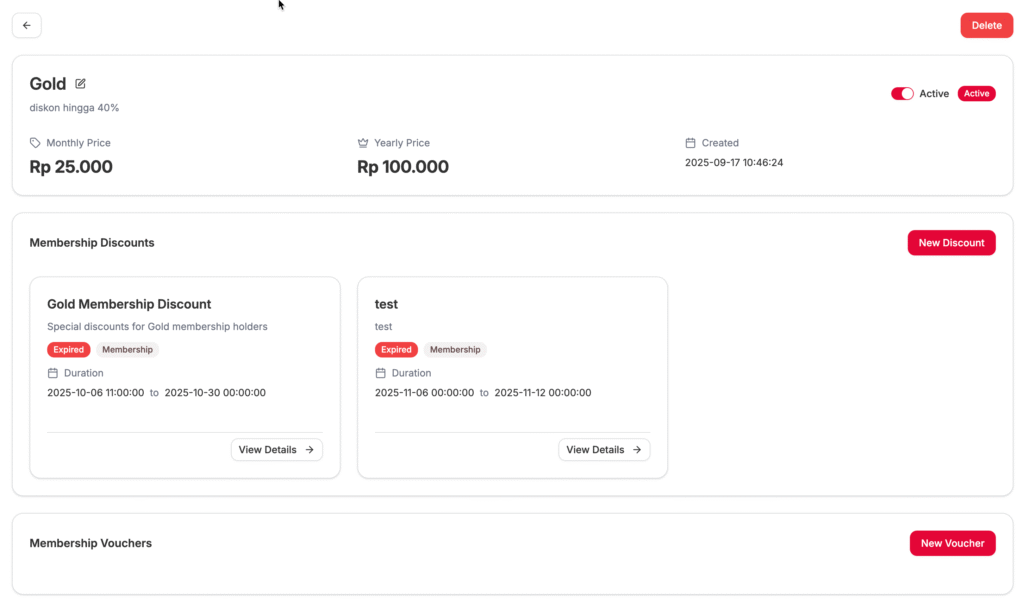Add a New Voucher

[952, 543]
